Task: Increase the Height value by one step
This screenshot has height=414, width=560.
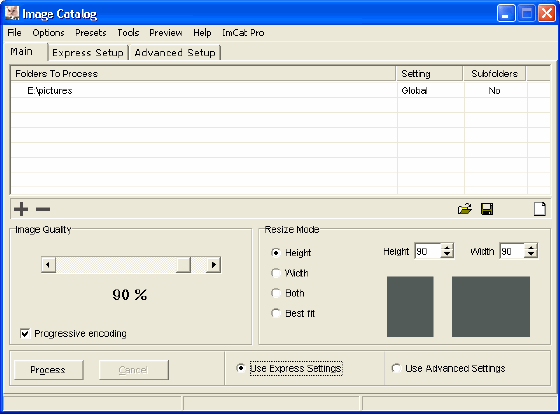Action: [447, 247]
